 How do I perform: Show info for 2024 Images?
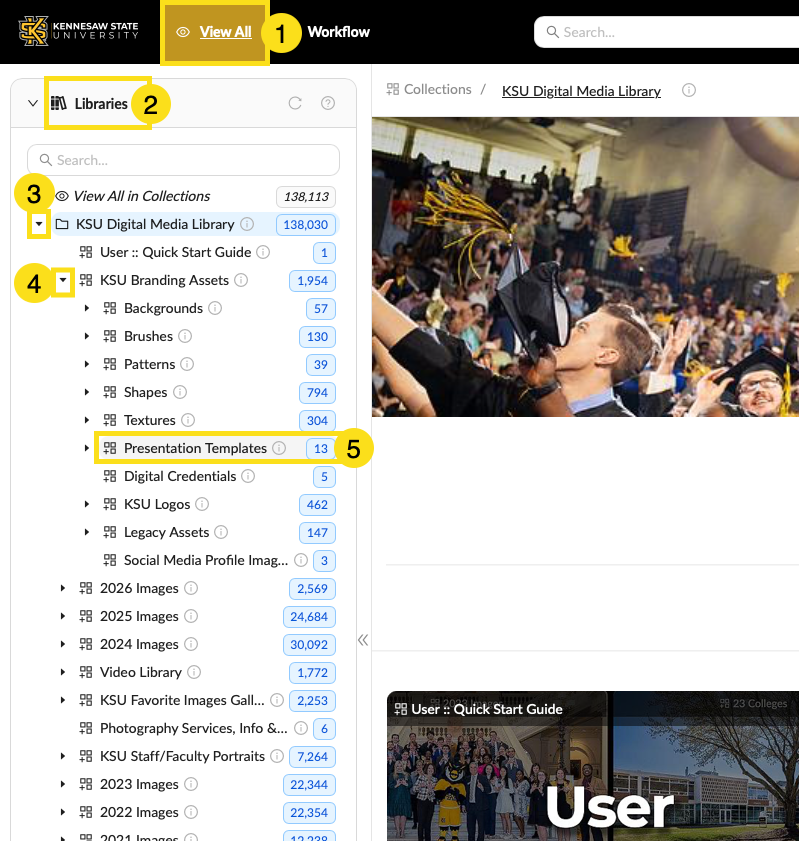pos(191,644)
